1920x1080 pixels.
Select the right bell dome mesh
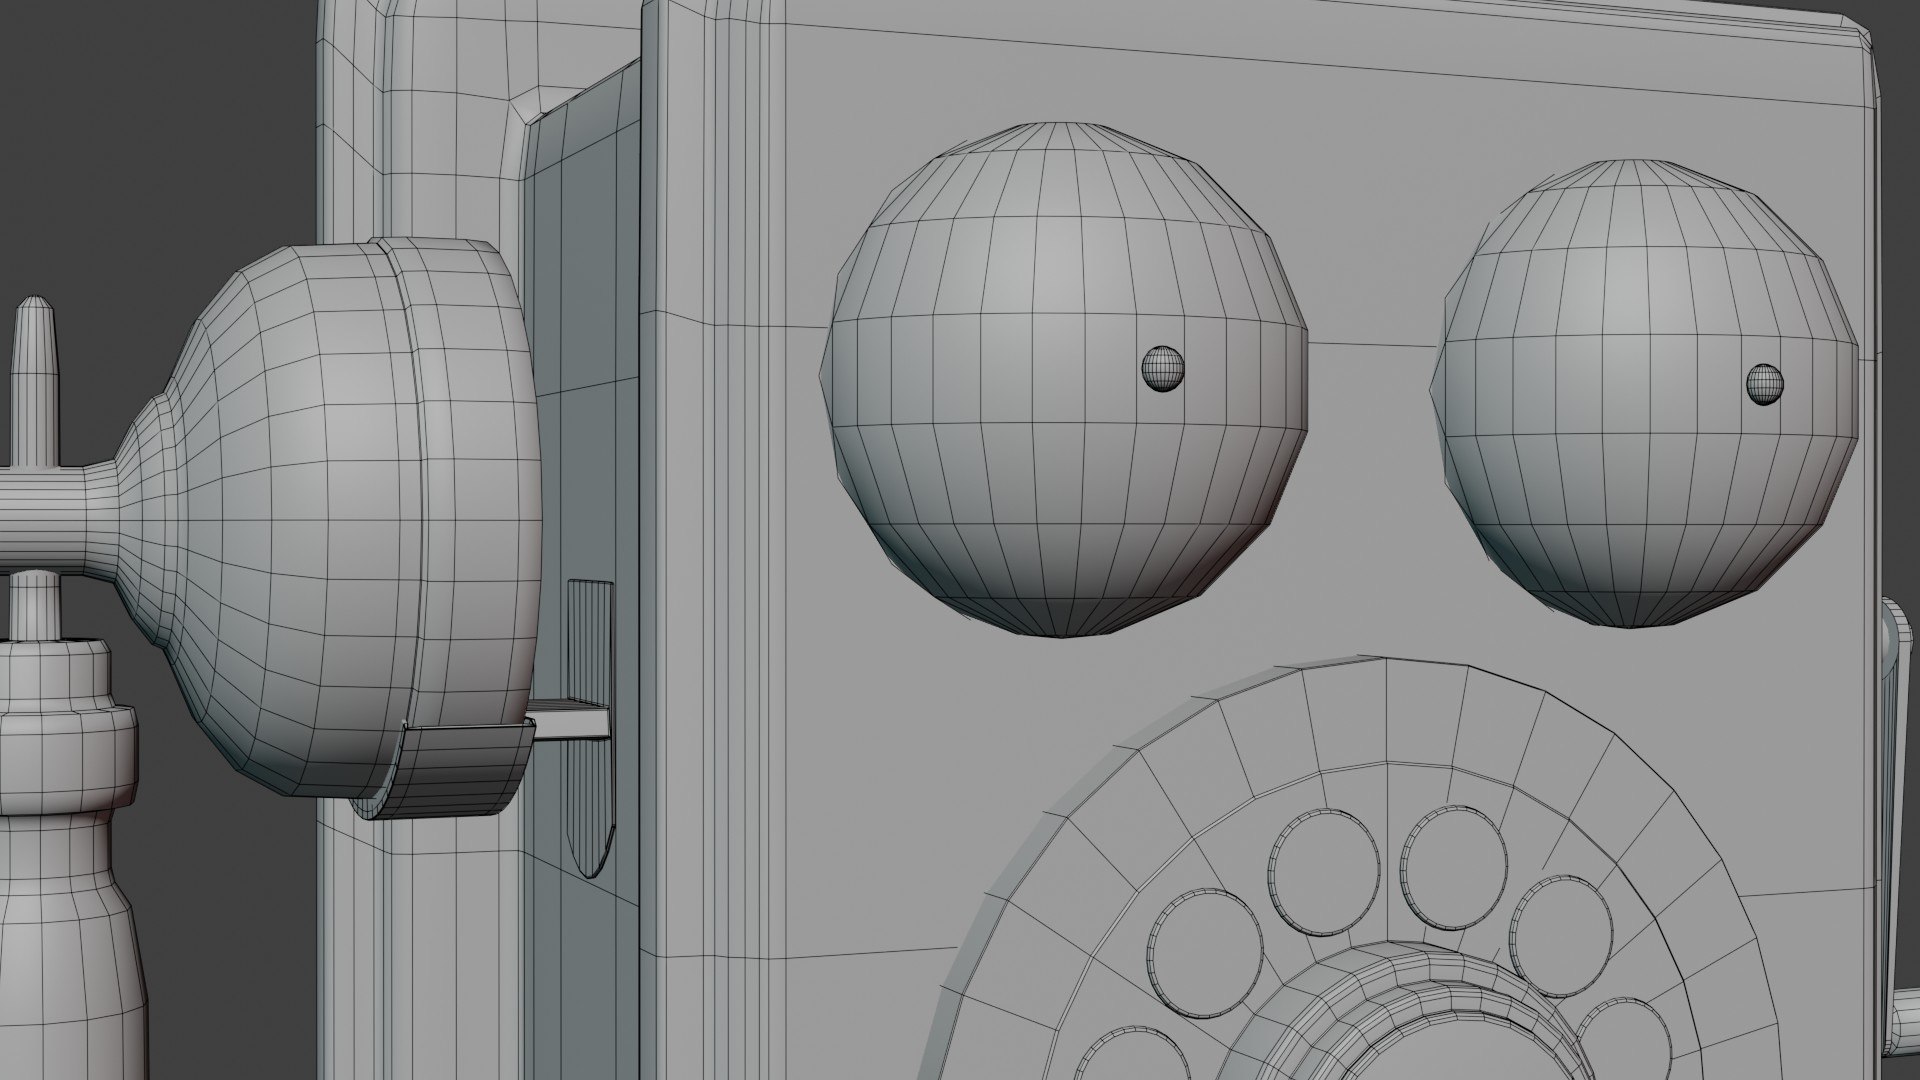[x=1645, y=394]
